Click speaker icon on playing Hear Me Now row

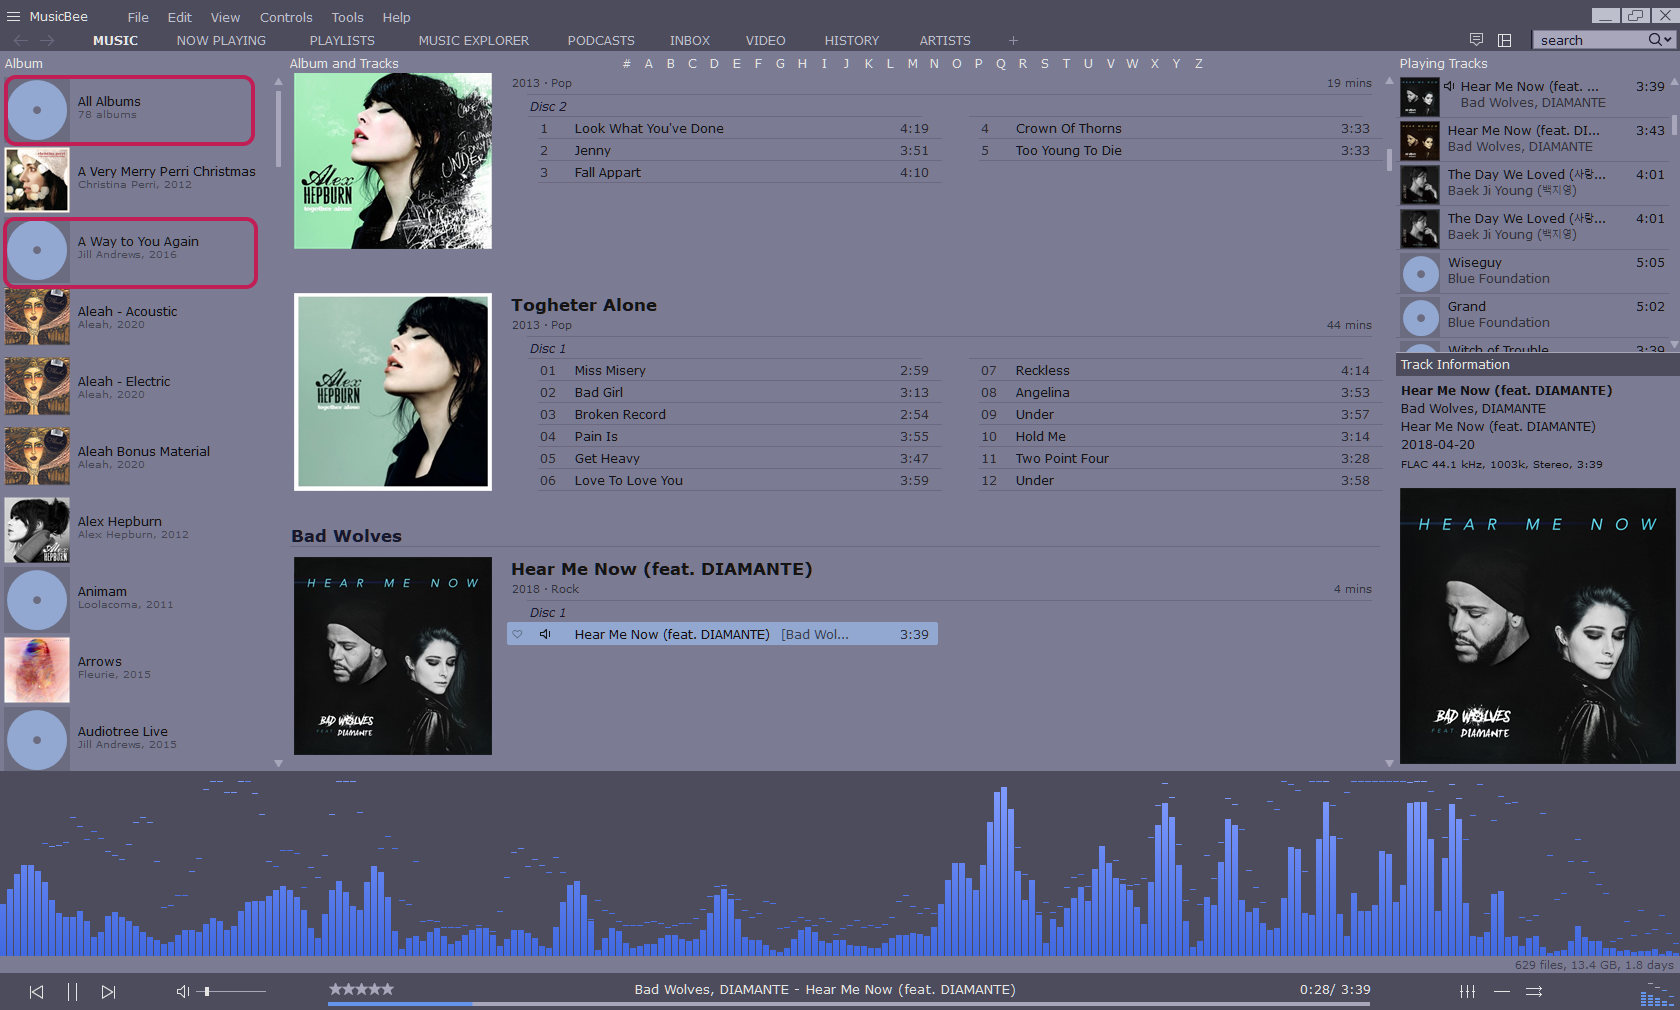click(545, 634)
